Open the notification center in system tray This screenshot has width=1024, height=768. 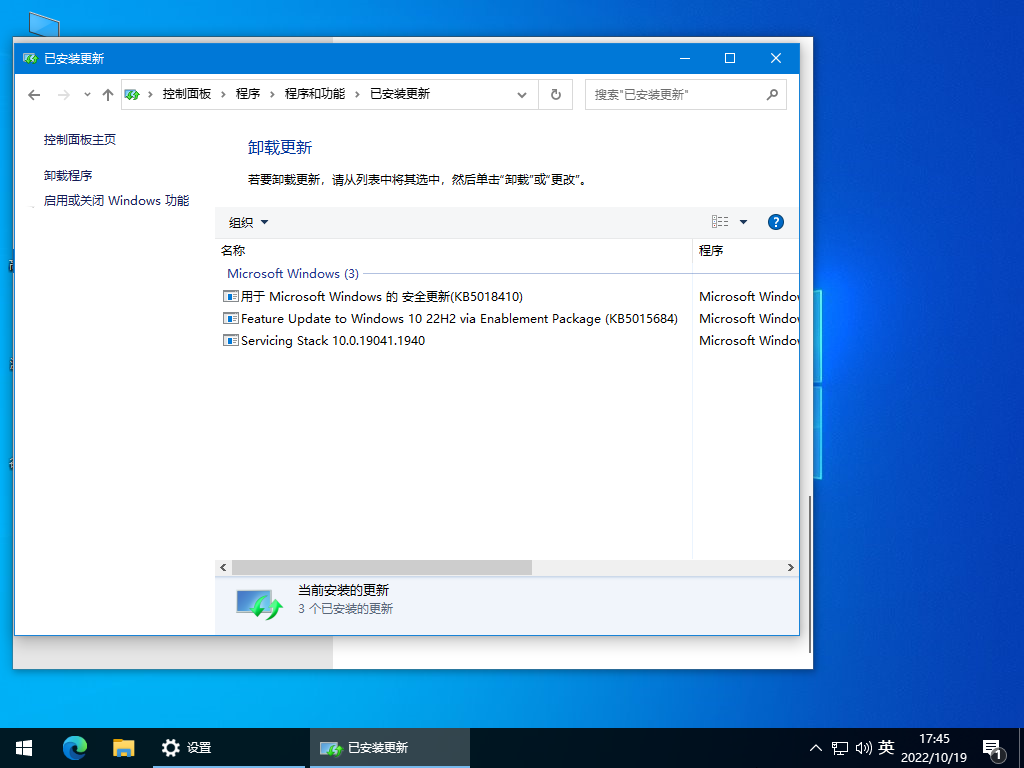coord(994,747)
